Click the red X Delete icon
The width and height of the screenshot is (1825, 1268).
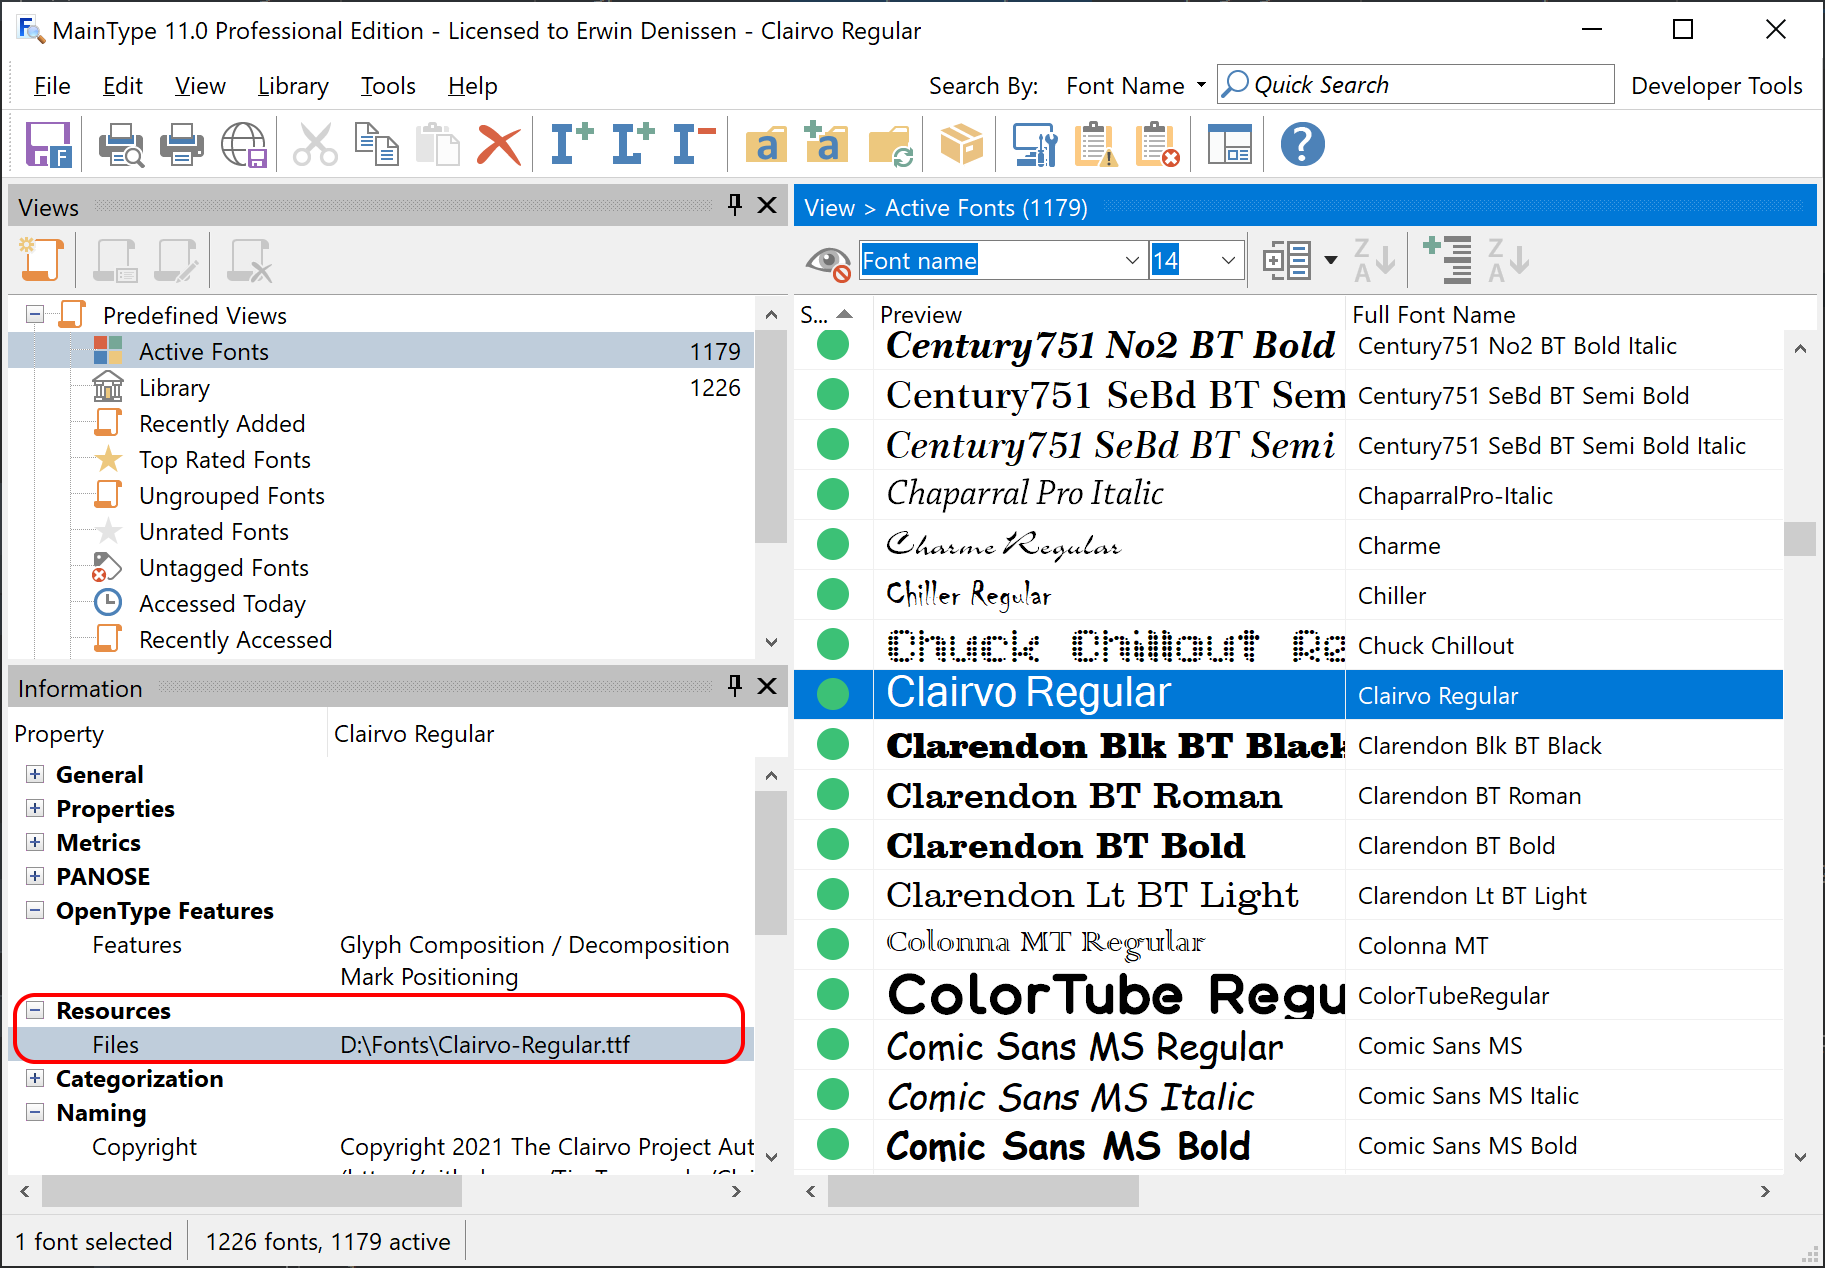coord(499,145)
